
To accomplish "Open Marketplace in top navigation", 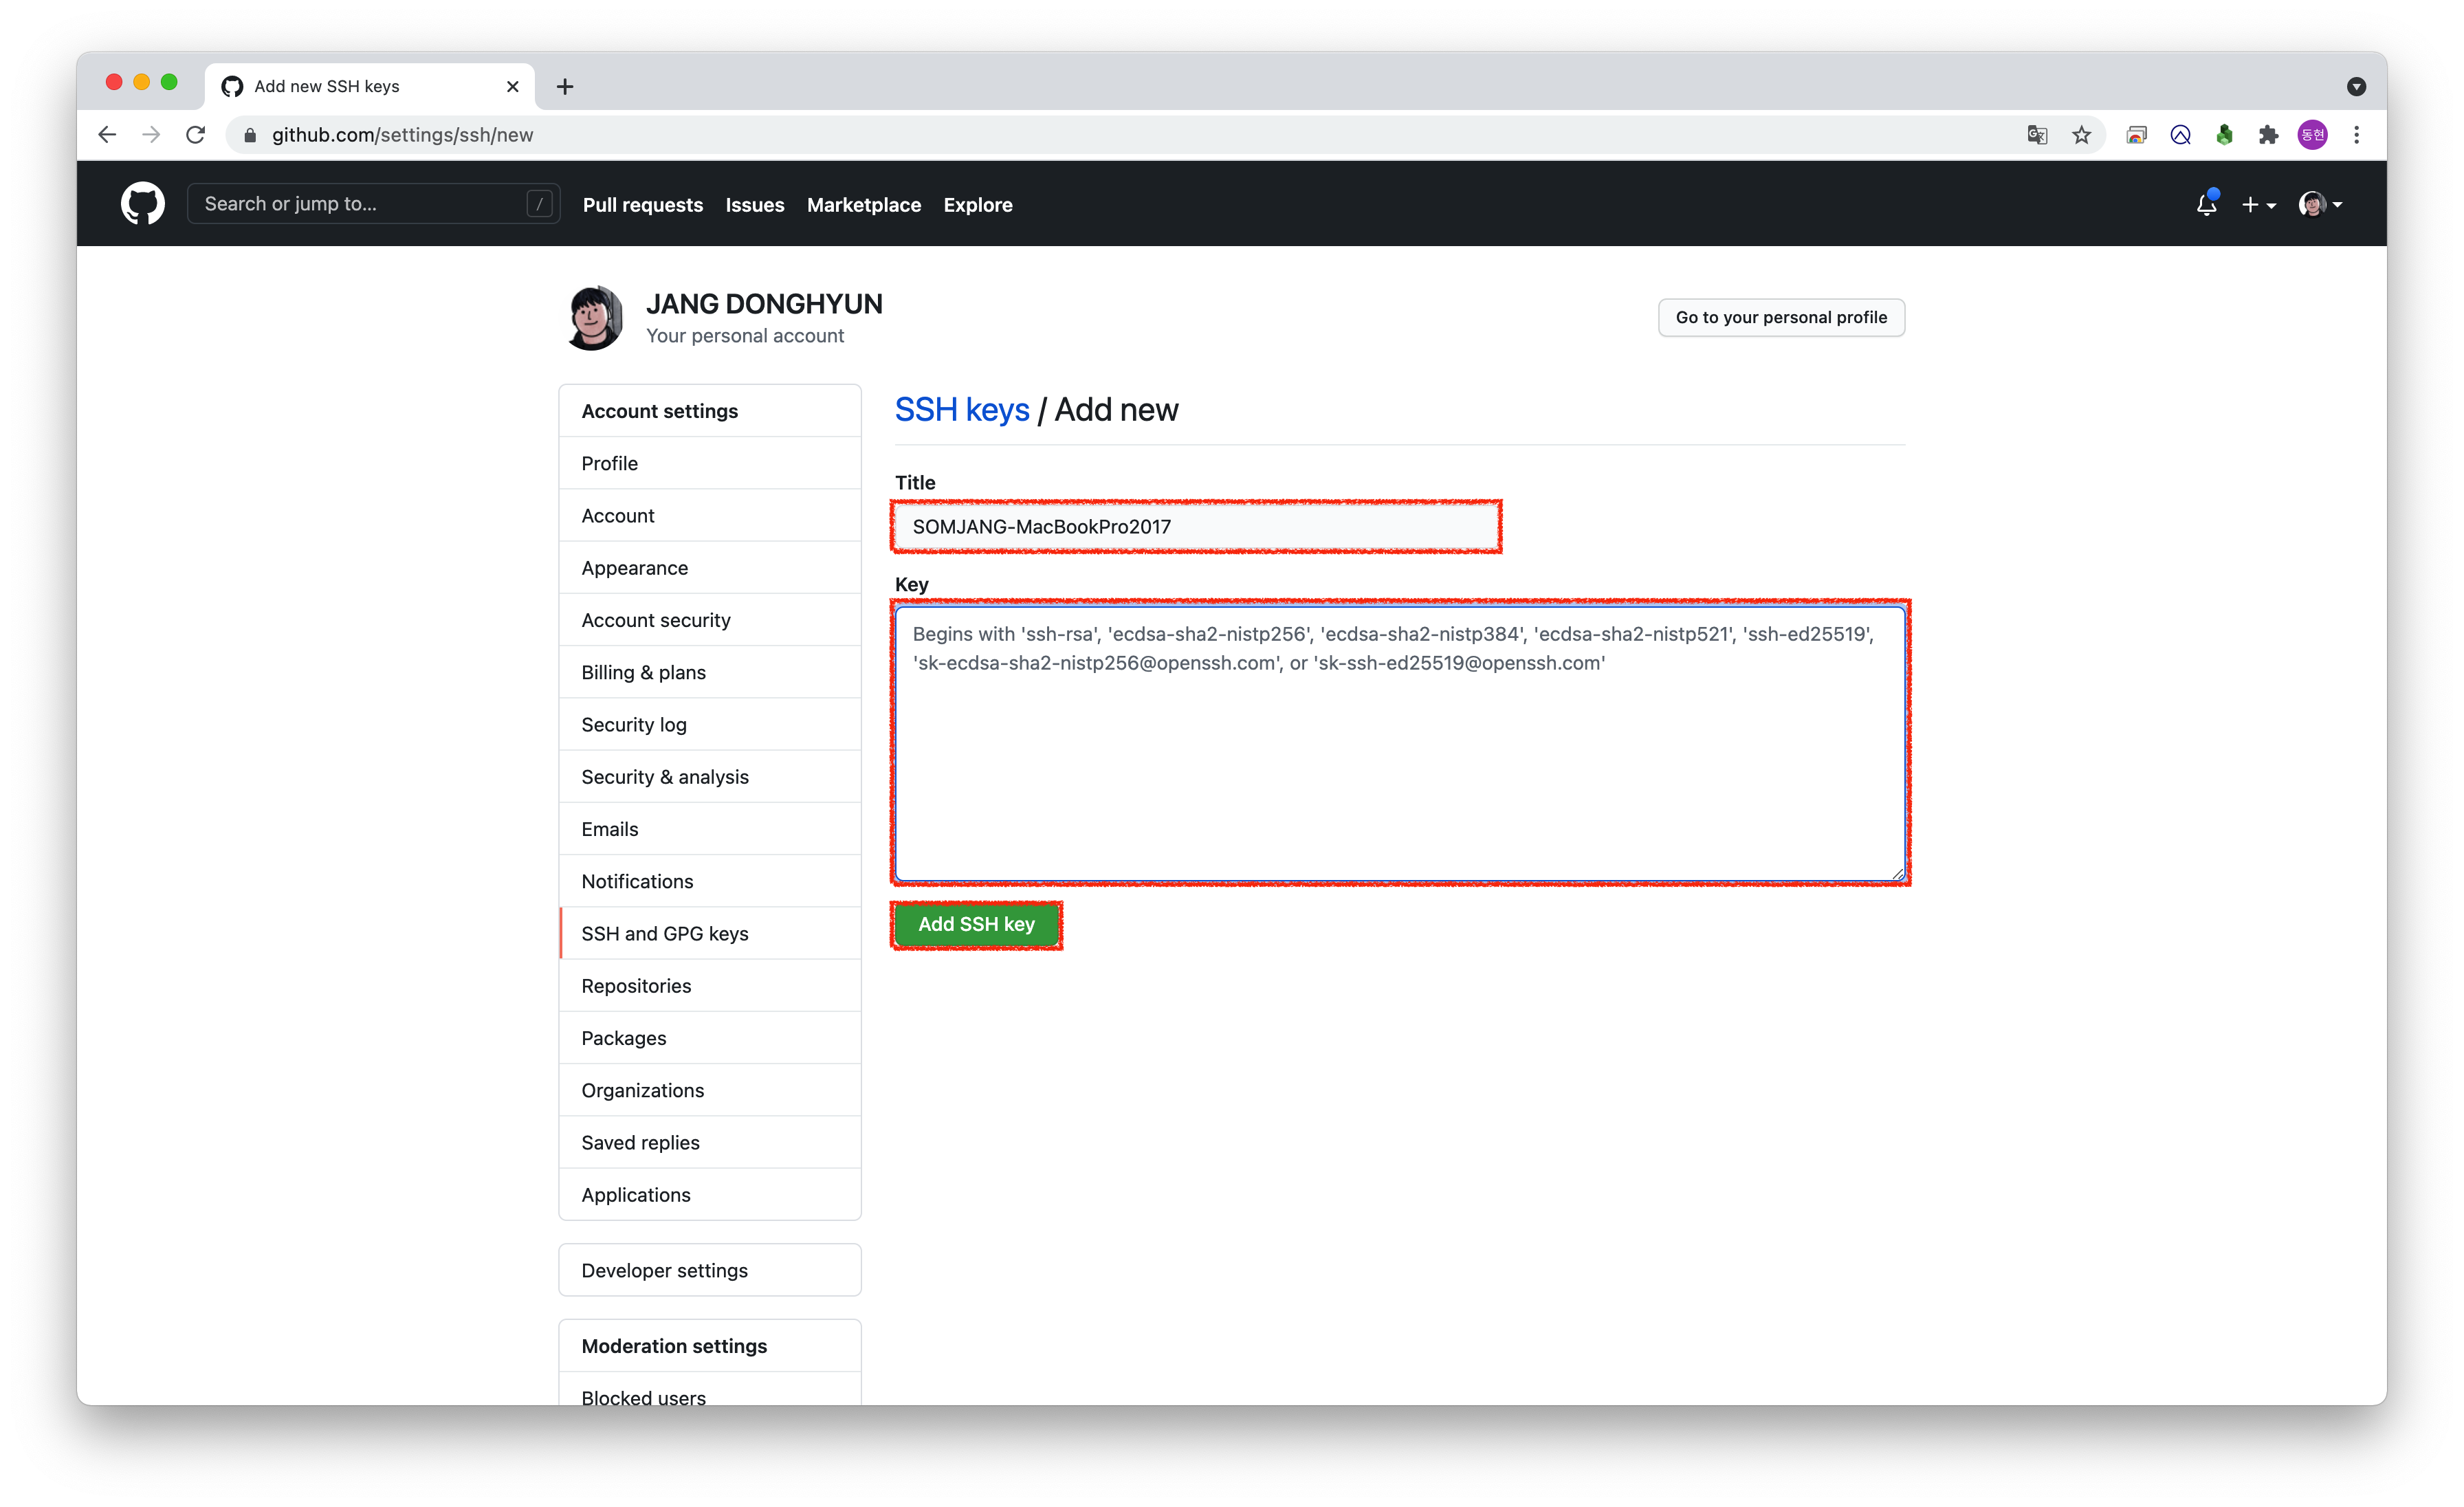I will click(864, 205).
